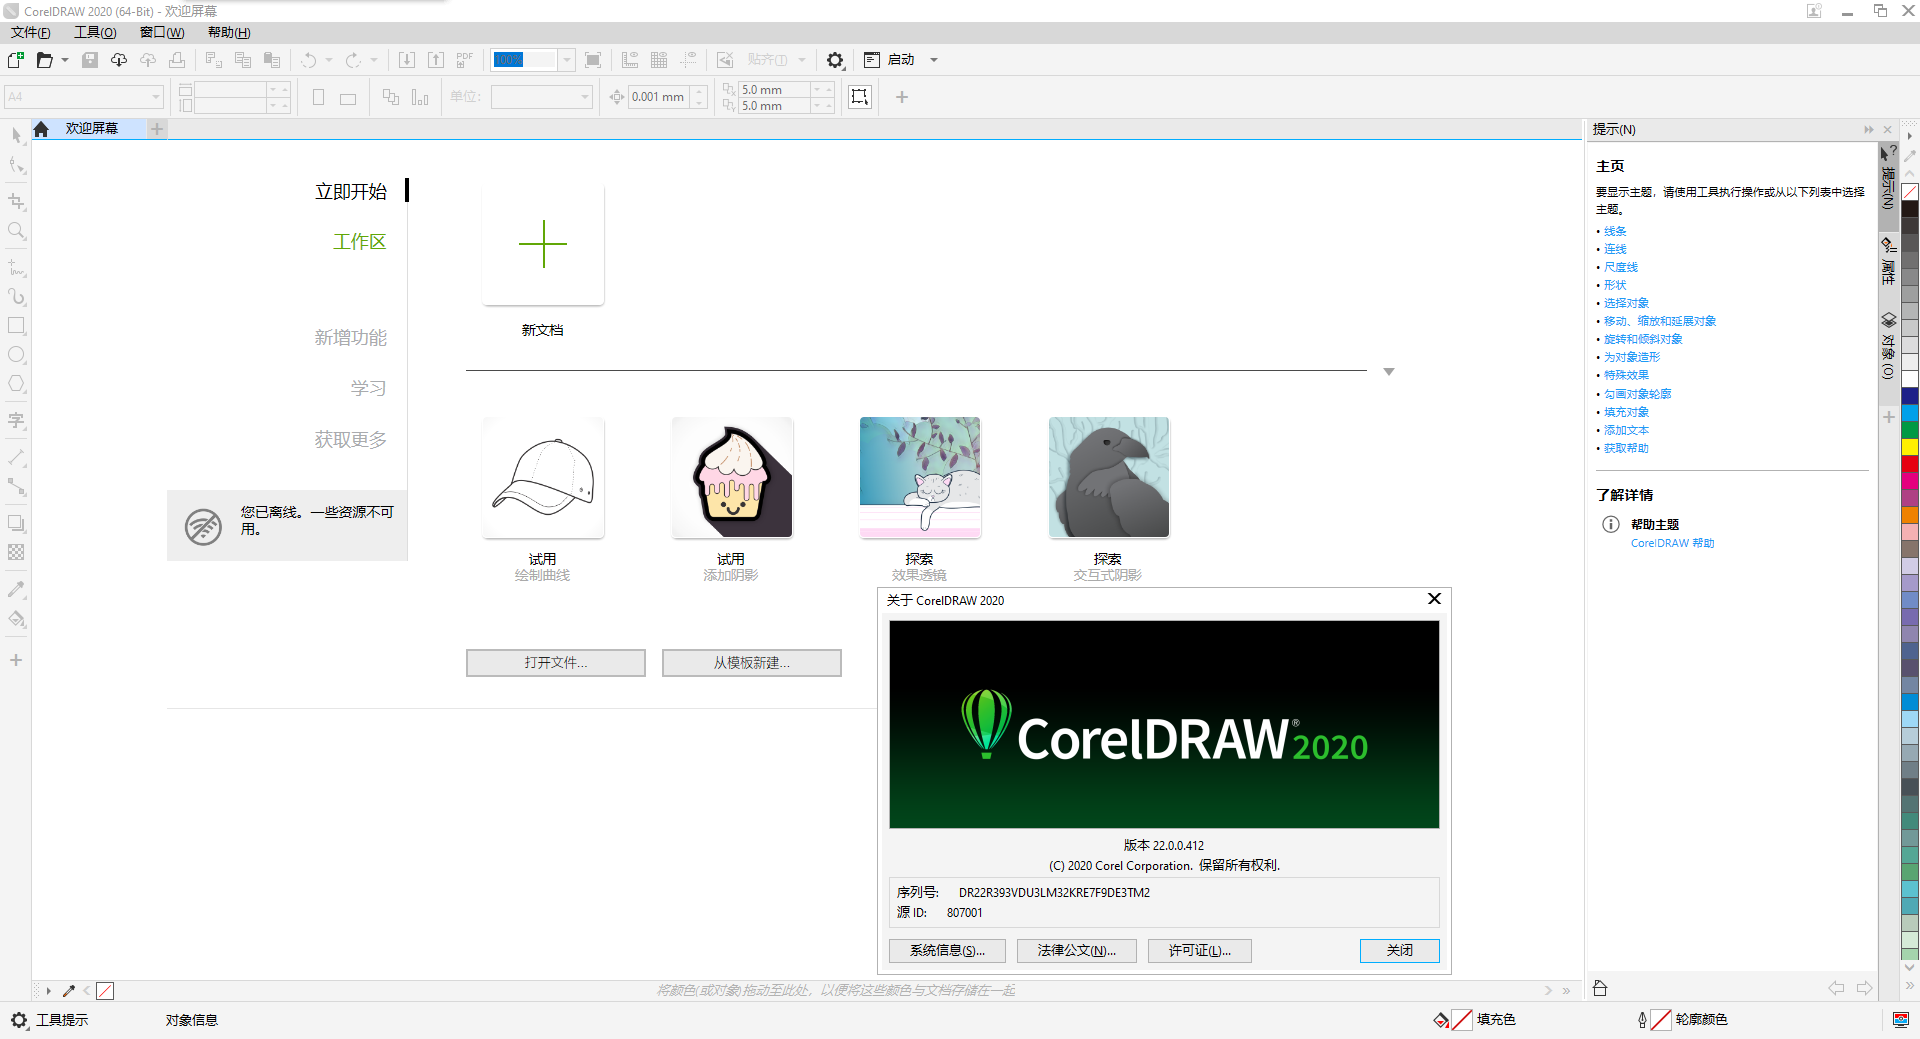This screenshot has width=1920, height=1039.
Task: Click the document palette no-fill swatch
Action: click(105, 991)
